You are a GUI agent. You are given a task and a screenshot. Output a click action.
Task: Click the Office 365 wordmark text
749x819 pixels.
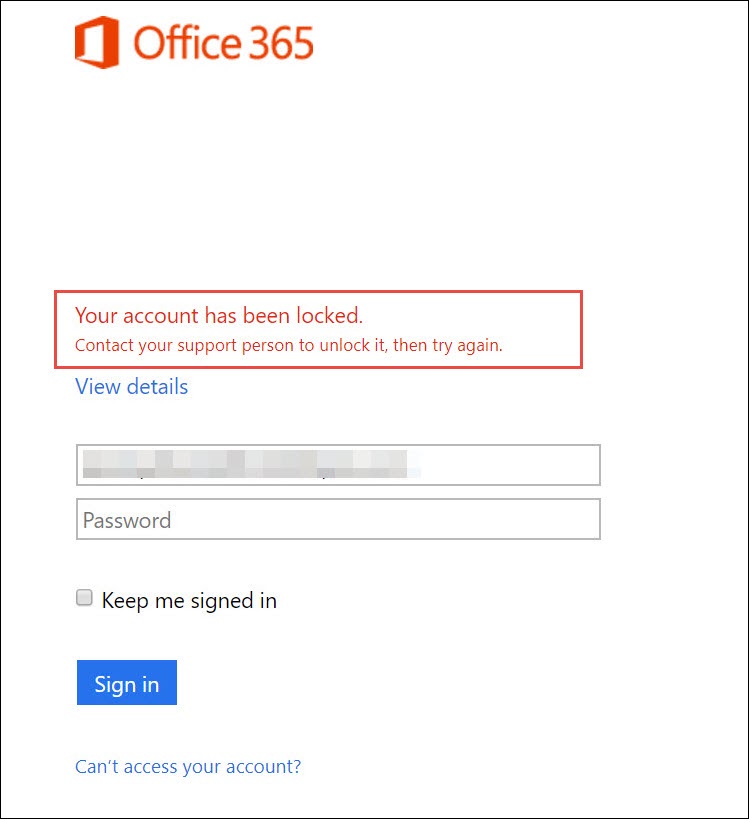coord(224,43)
